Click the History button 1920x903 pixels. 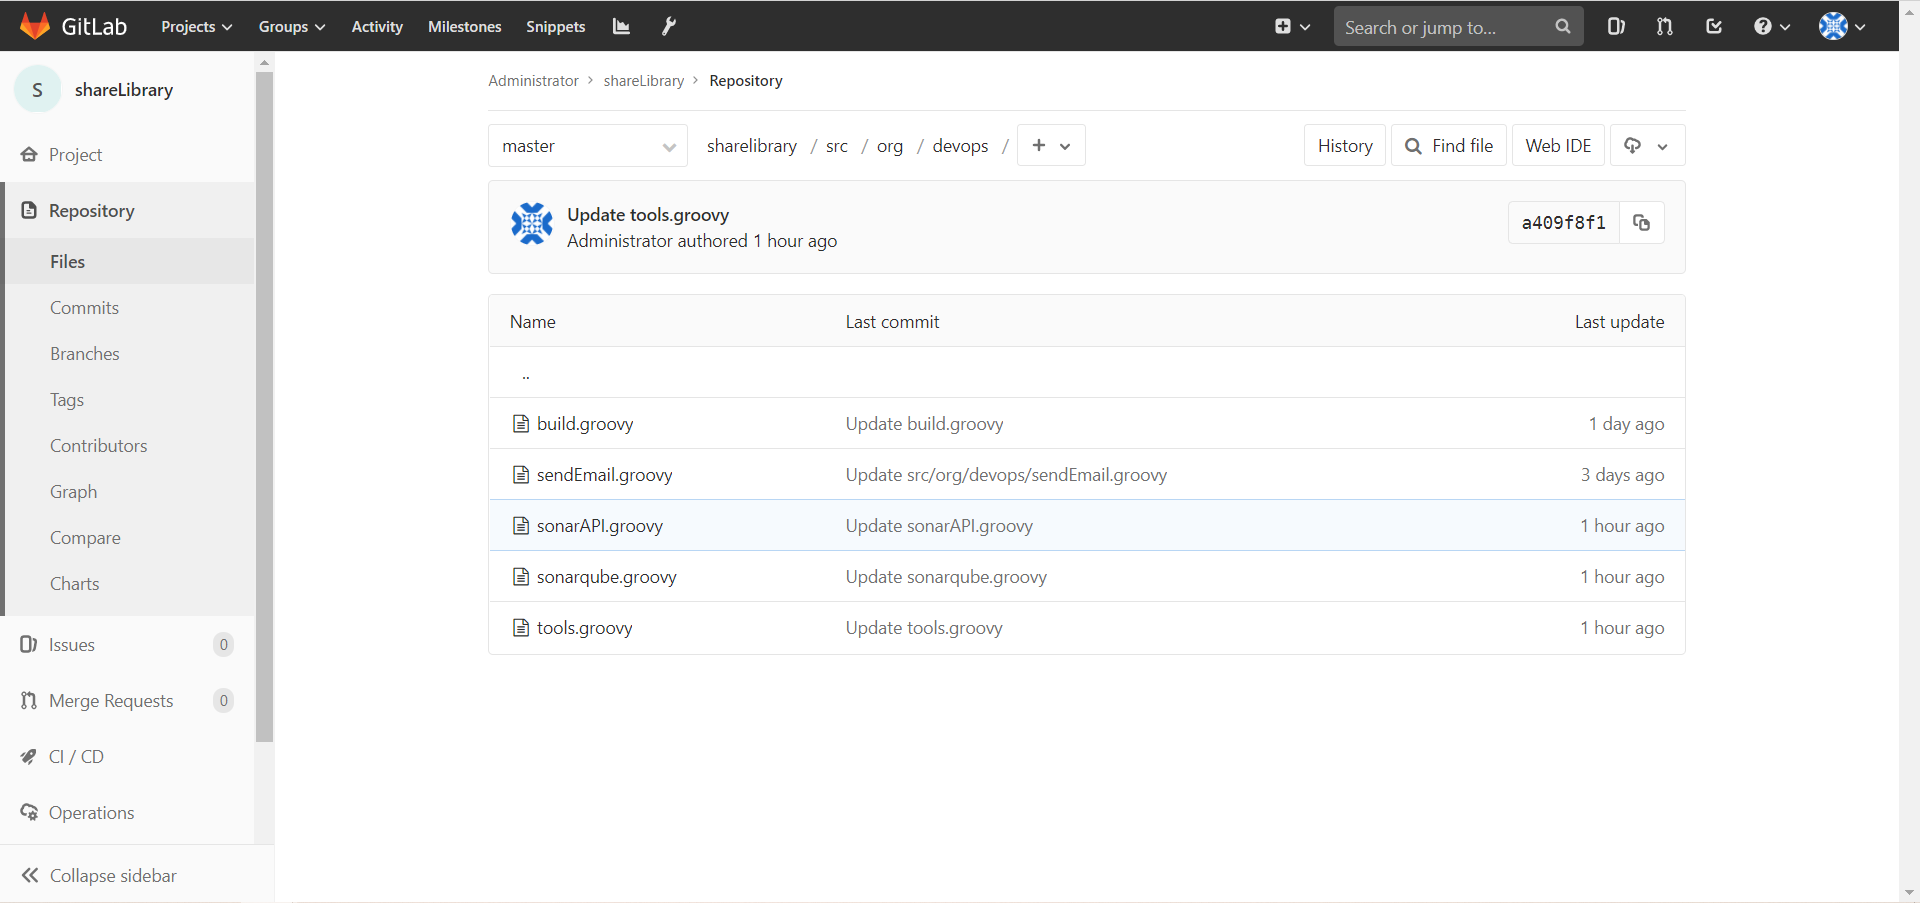1344,146
